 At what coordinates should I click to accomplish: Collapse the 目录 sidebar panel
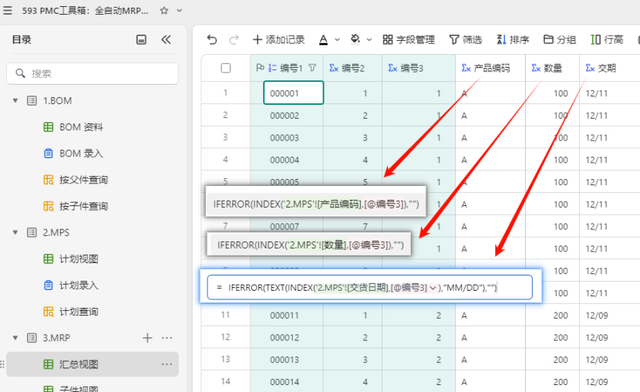[x=166, y=40]
